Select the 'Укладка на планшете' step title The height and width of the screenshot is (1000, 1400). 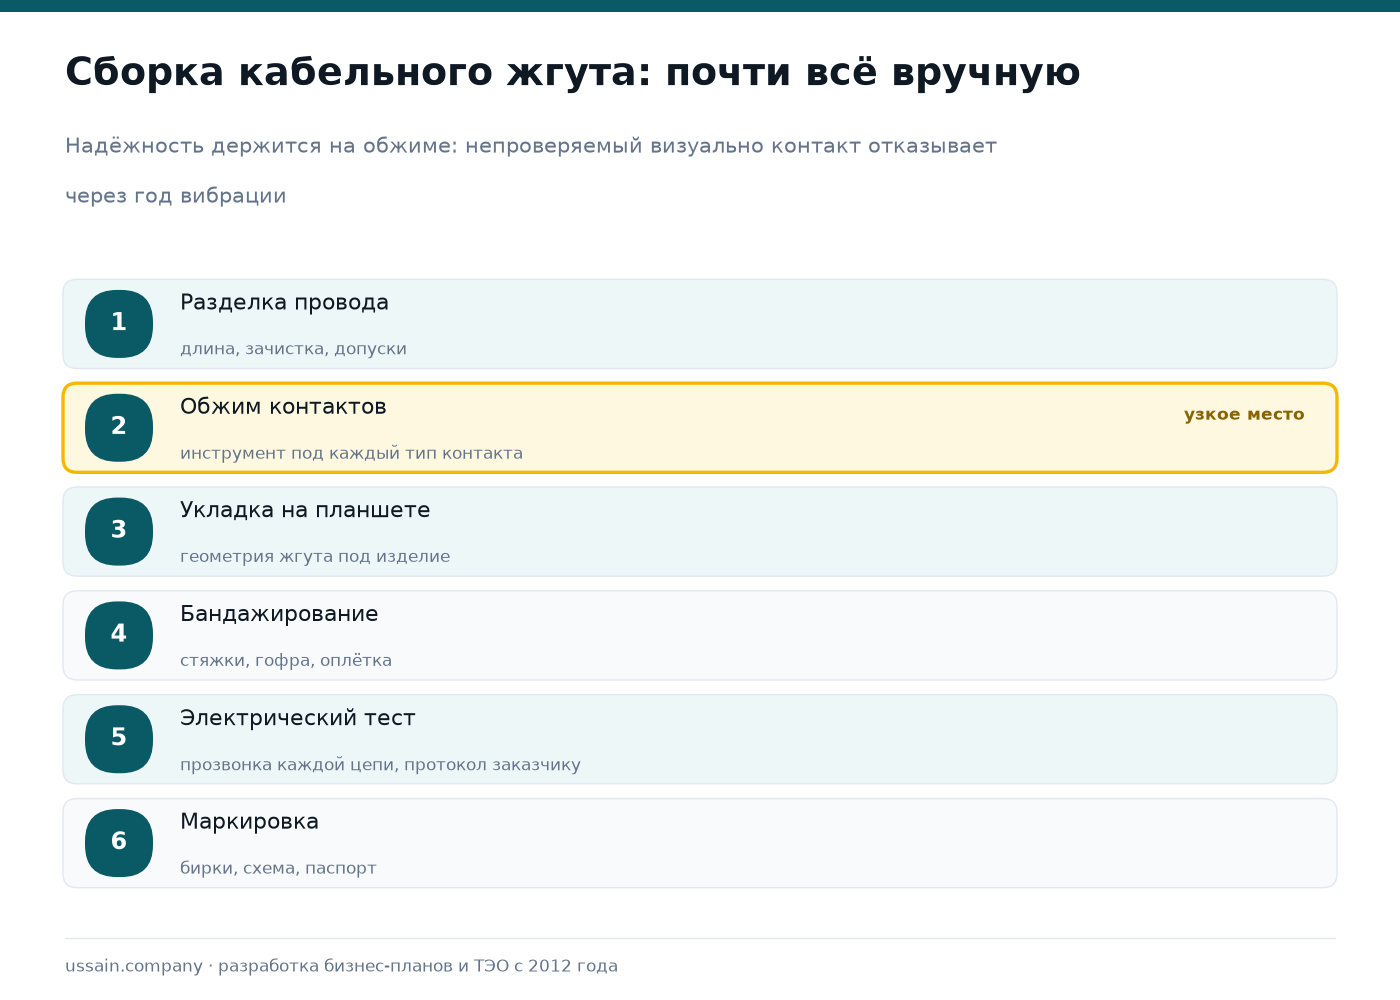(305, 510)
